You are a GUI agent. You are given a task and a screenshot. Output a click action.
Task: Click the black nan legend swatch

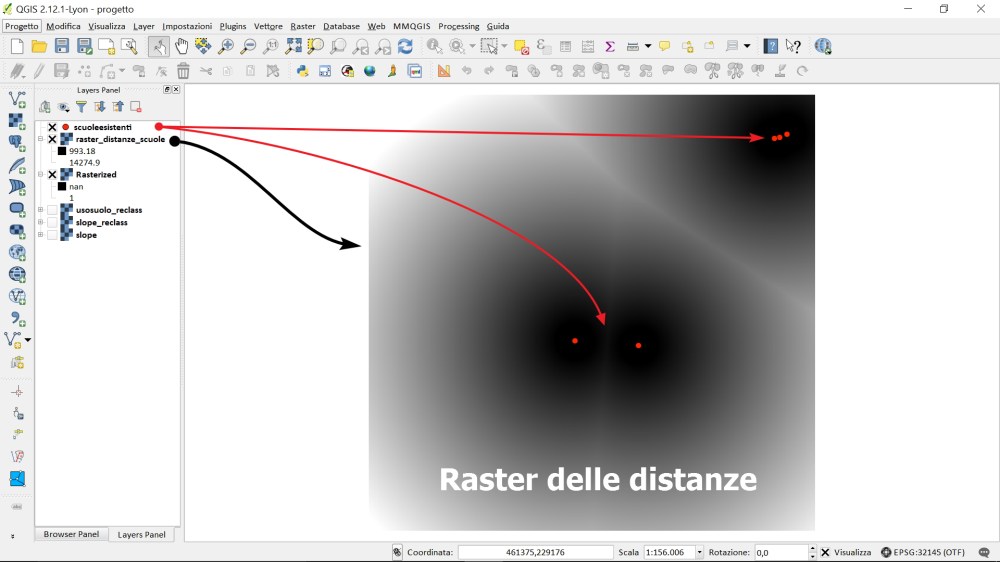[x=62, y=186]
